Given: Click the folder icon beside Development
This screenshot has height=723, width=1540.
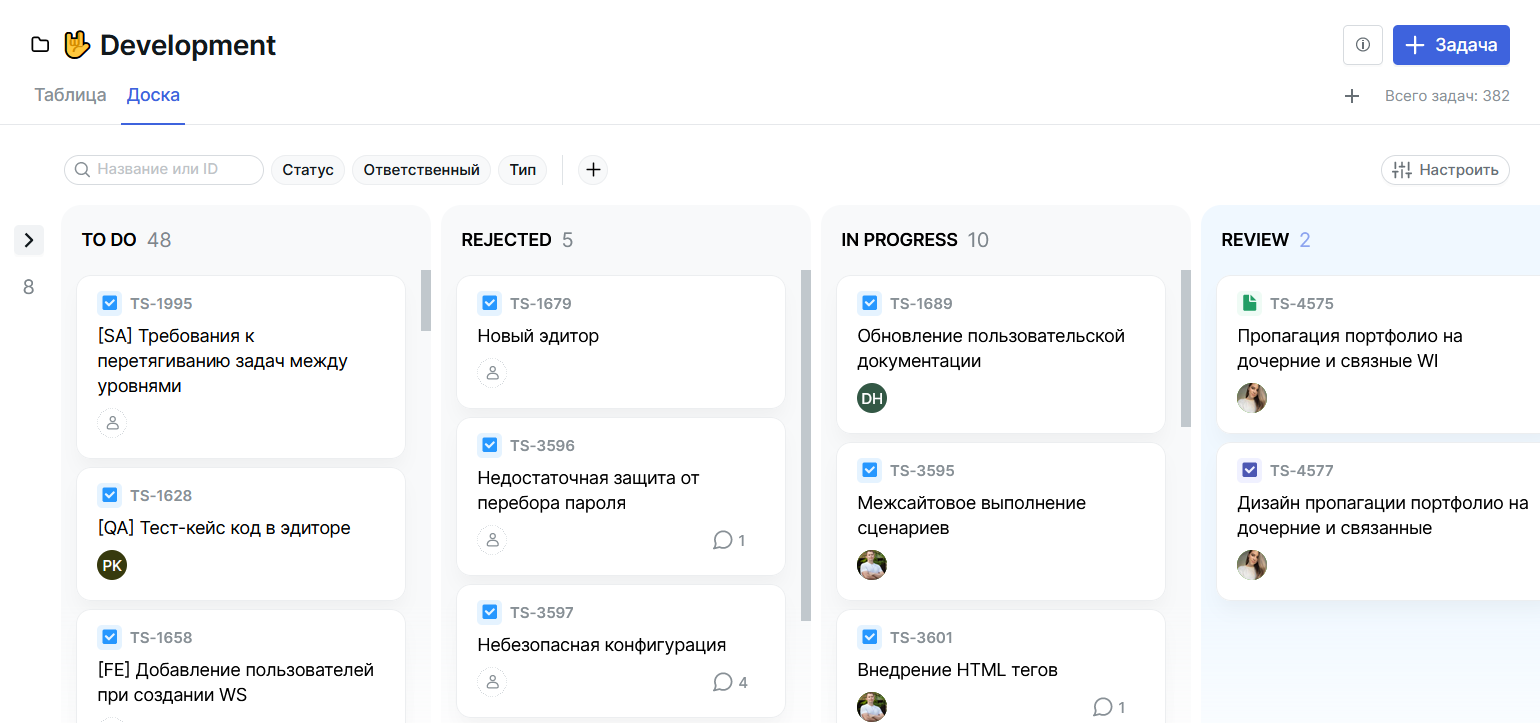Looking at the screenshot, I should coord(40,45).
